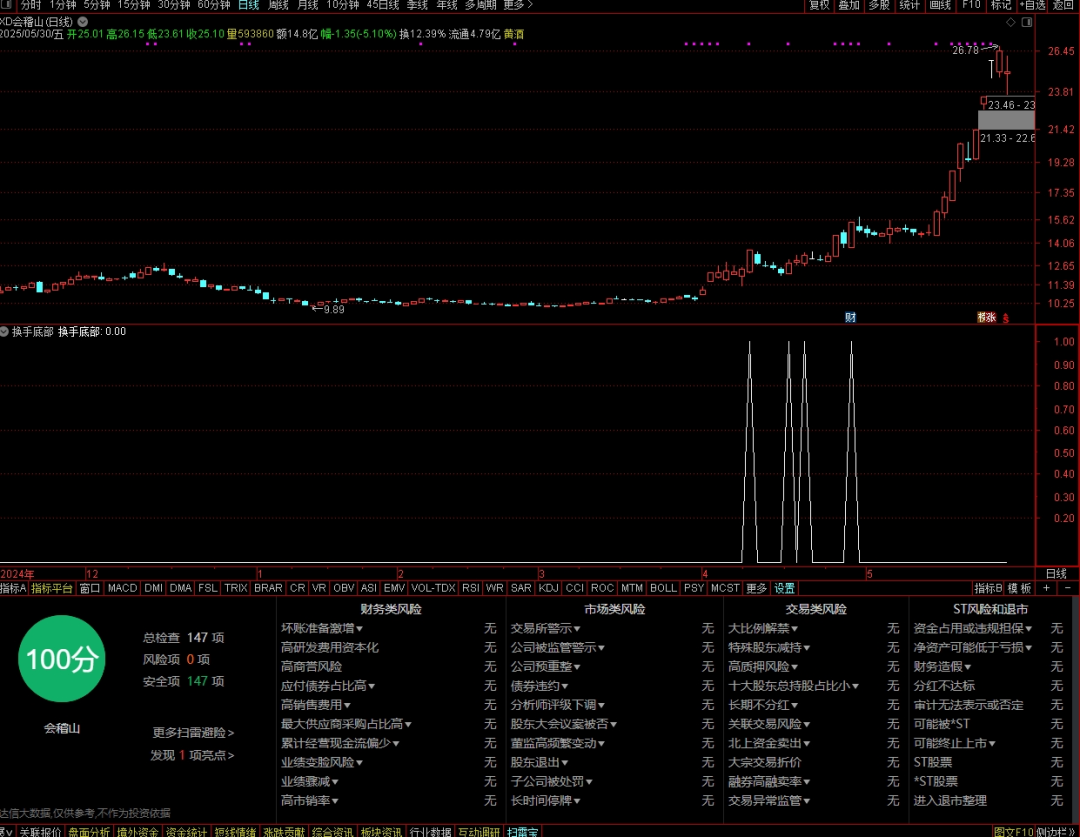The width and height of the screenshot is (1080, 837).
Task: Click the 指标B button
Action: point(988,588)
